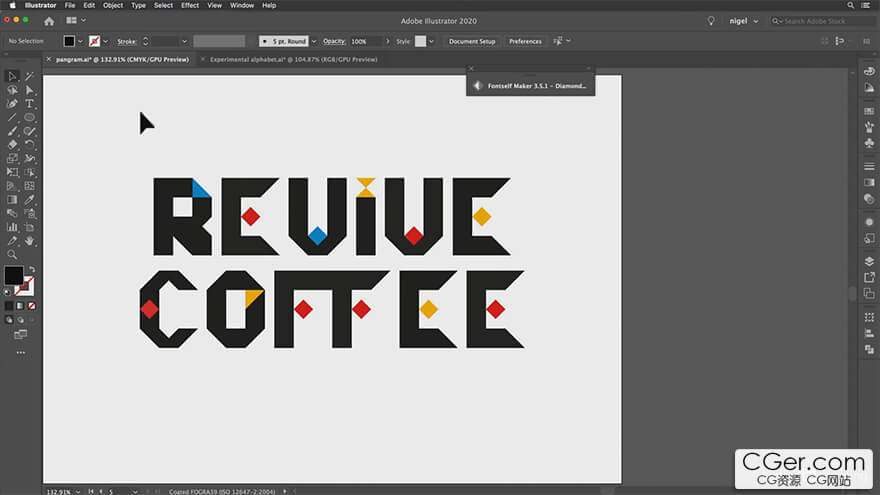Select the Artboard tool
This screenshot has width=880, height=495.
tap(29, 227)
